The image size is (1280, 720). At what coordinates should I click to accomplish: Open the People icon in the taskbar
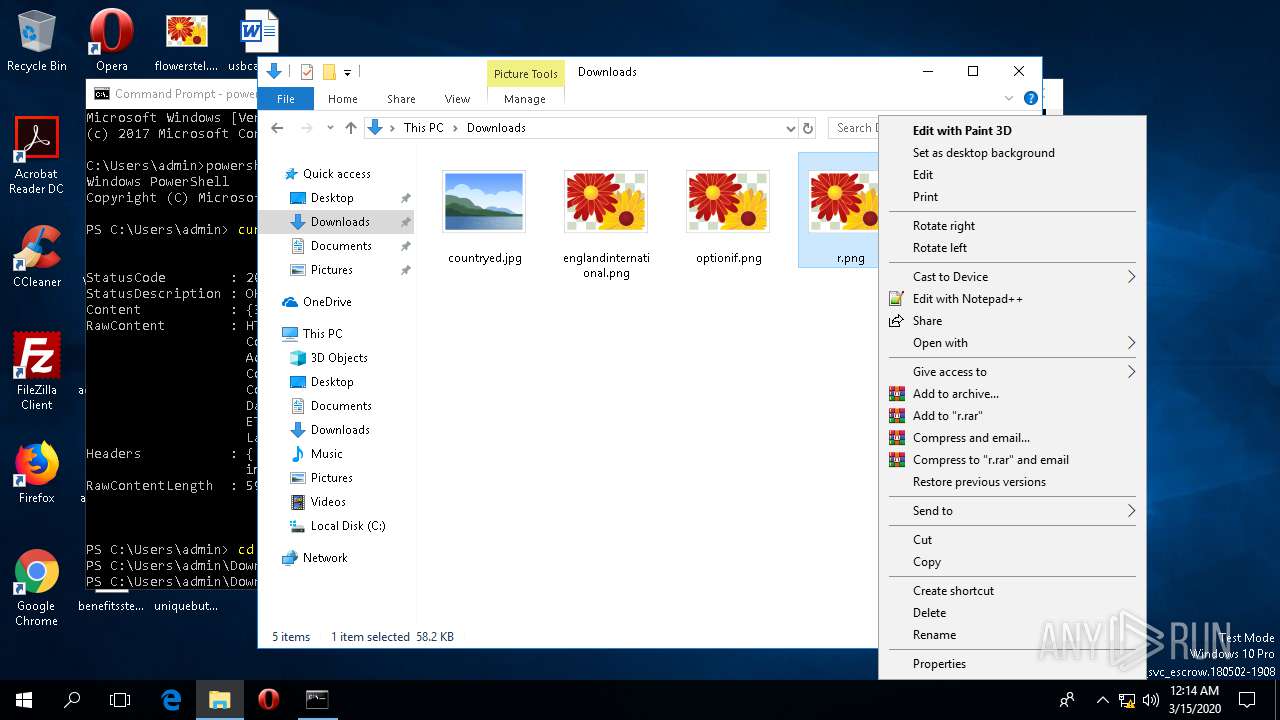pos(1068,700)
